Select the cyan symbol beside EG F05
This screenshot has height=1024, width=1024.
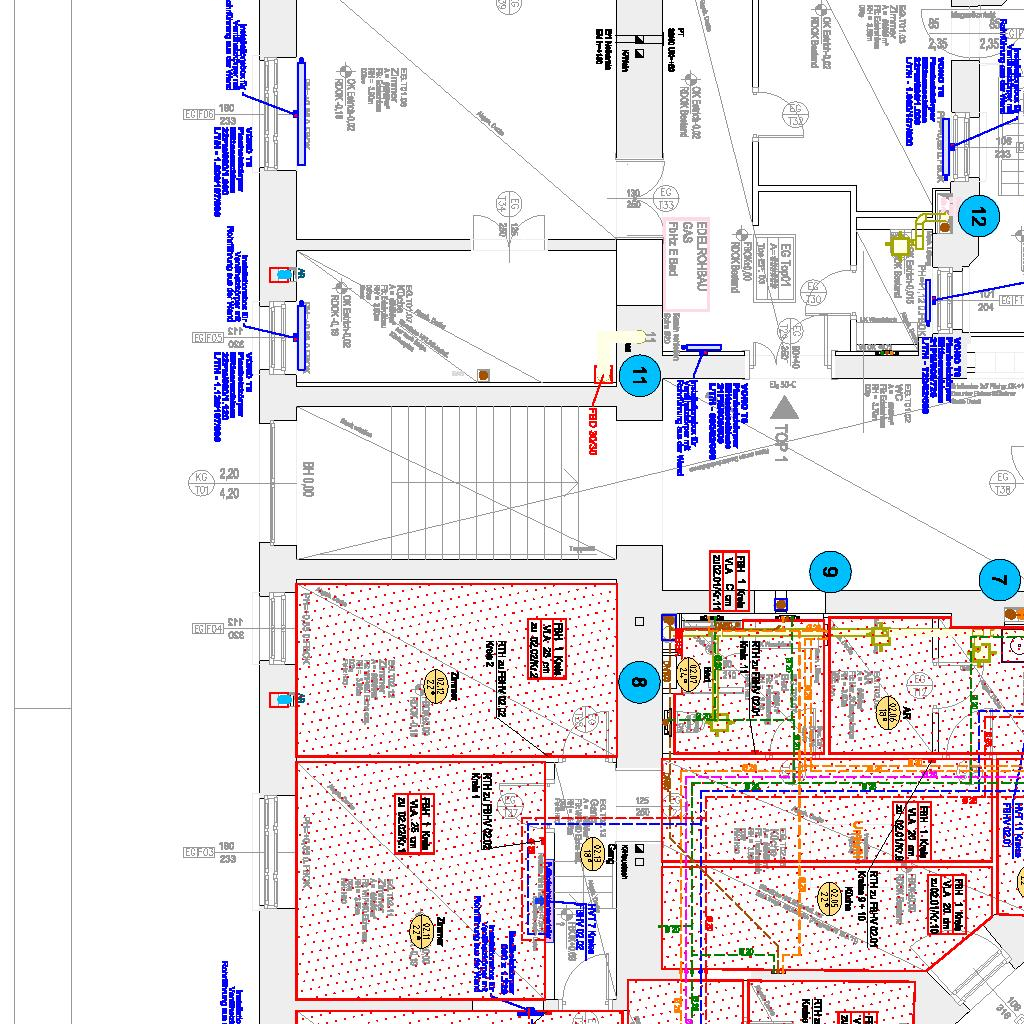coord(286,274)
